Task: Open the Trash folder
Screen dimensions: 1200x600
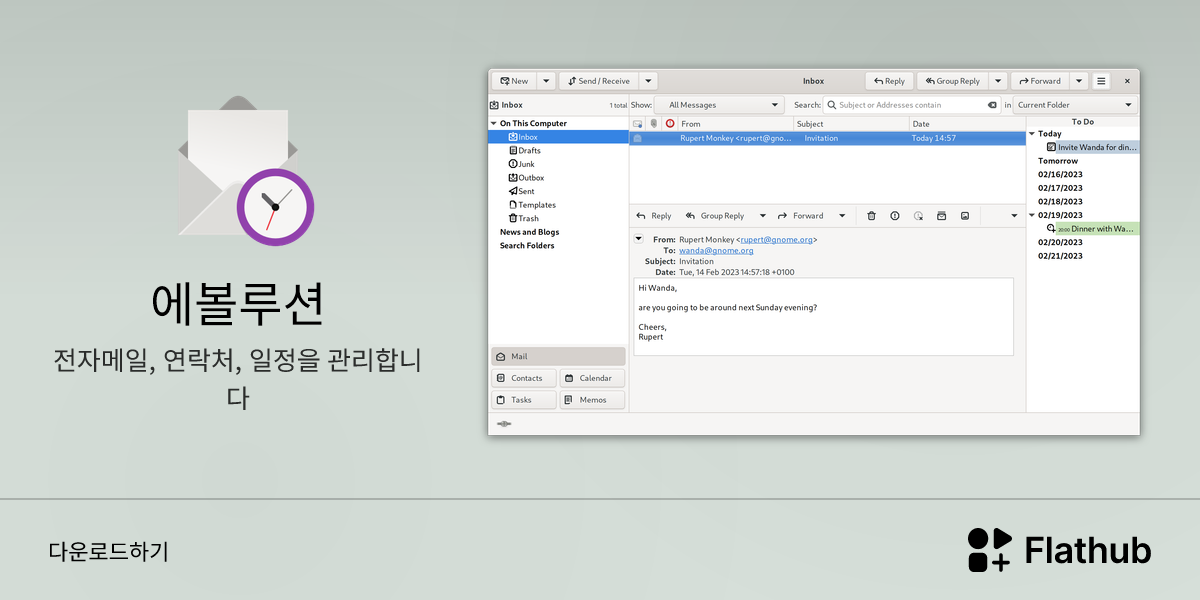Action: click(524, 218)
